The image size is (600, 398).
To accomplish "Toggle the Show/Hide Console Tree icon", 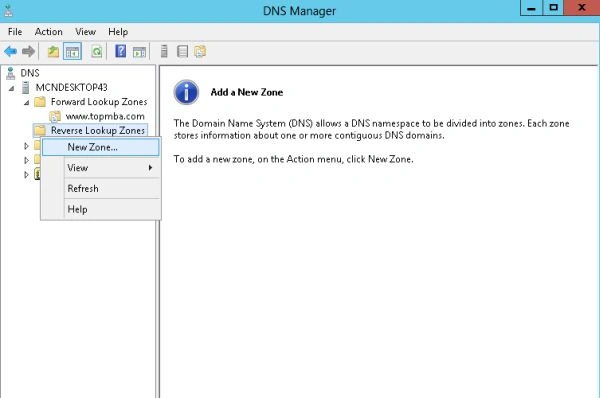I will point(72,51).
